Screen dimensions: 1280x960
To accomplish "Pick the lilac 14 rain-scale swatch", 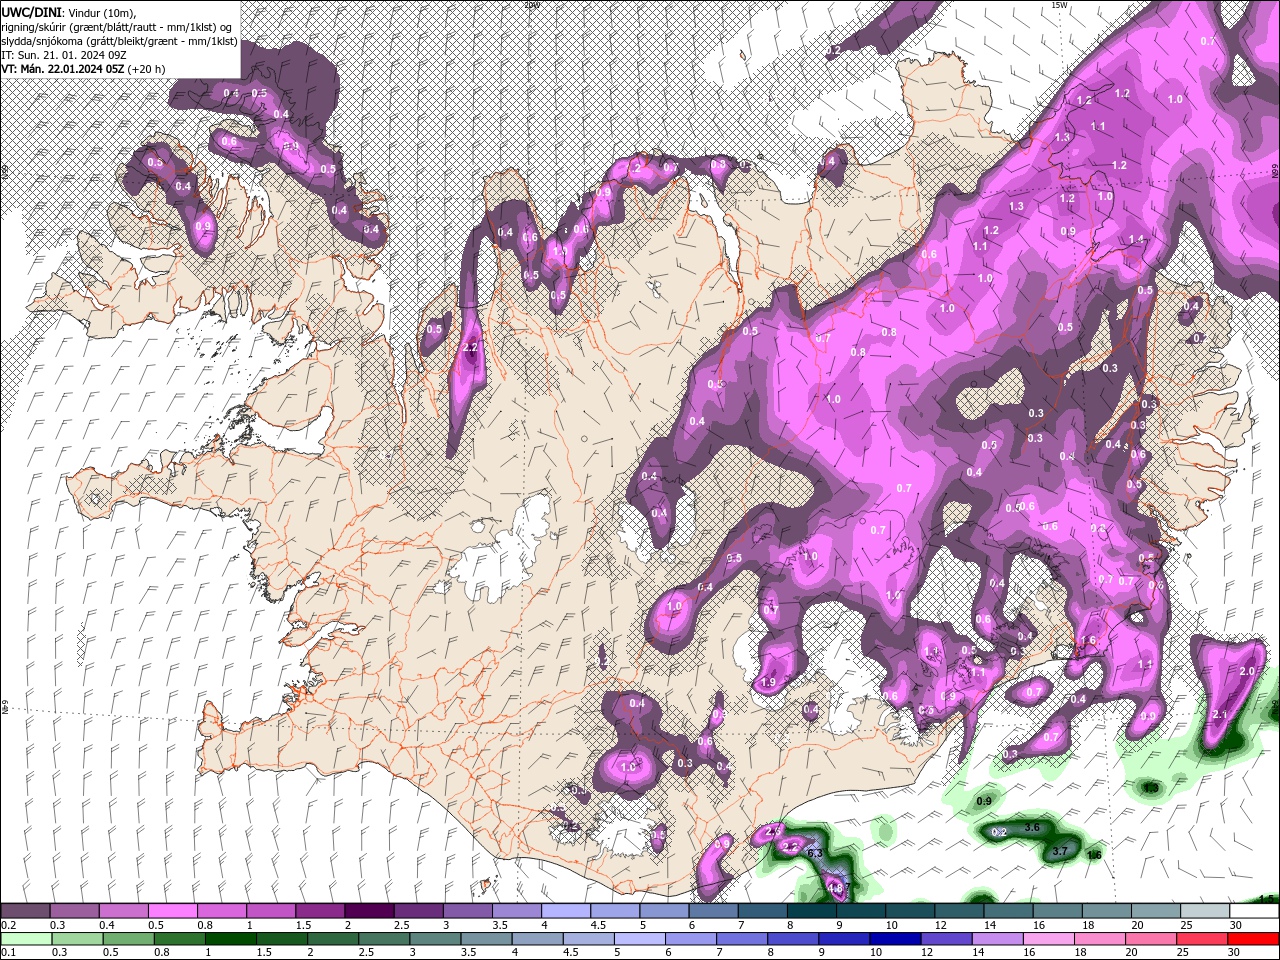I will point(998,939).
